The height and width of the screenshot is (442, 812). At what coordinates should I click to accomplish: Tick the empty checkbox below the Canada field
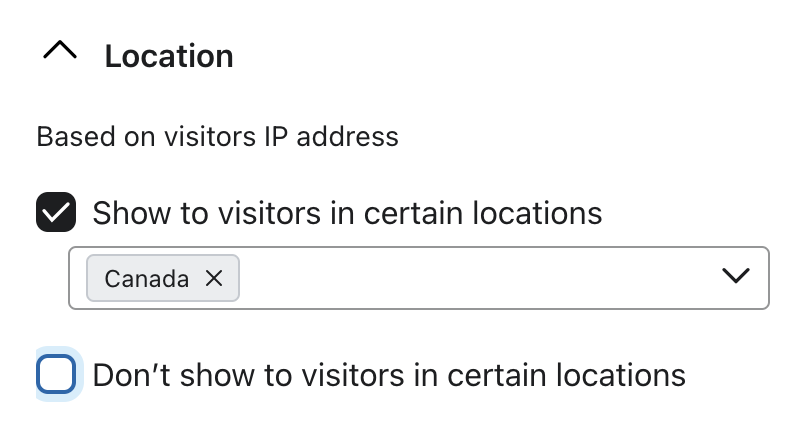(56, 375)
